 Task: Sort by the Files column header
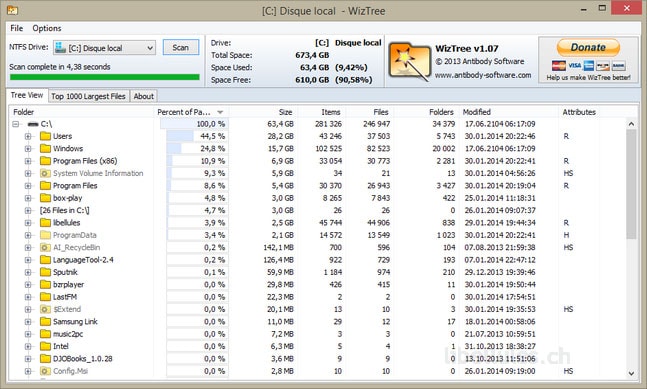click(x=369, y=112)
